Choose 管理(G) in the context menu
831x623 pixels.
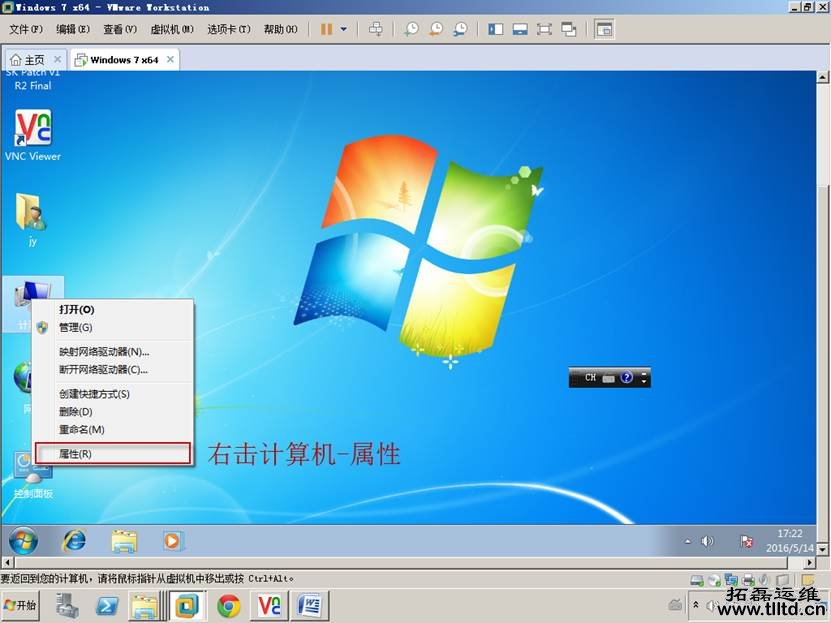pyautogui.click(x=113, y=327)
